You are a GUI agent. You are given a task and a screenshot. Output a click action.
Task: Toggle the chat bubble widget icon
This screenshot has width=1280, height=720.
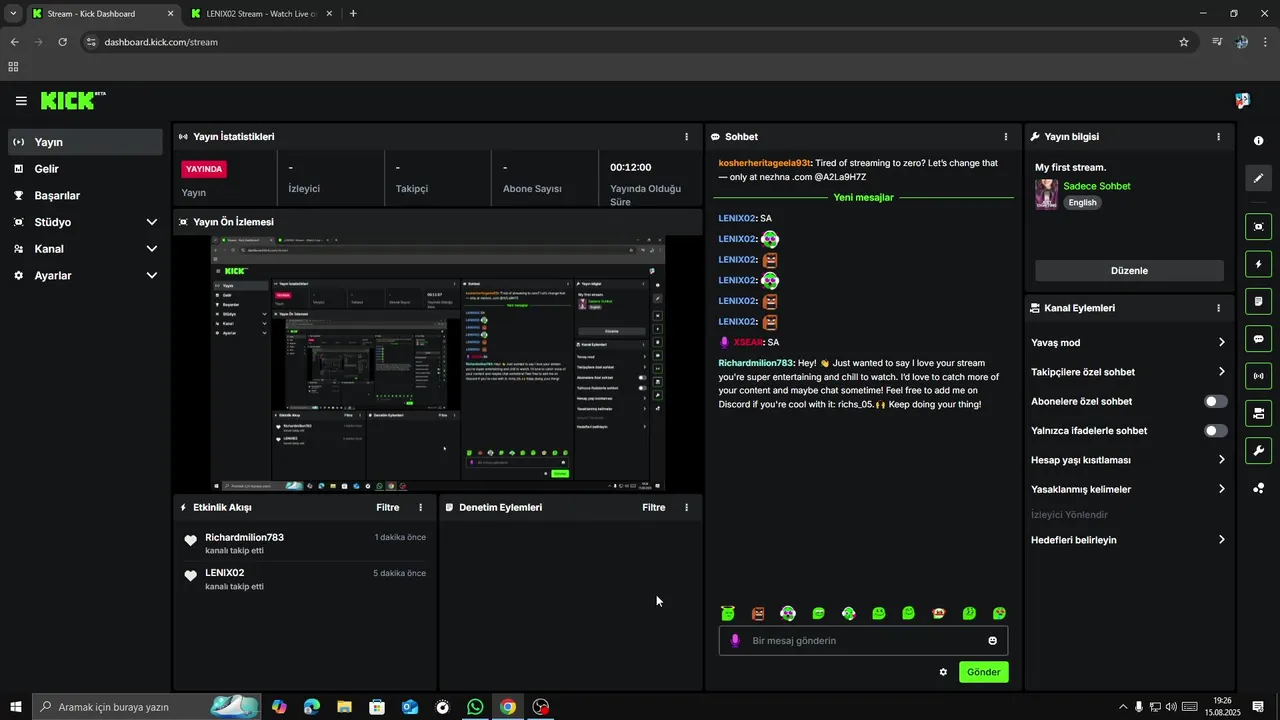pyautogui.click(x=1258, y=339)
